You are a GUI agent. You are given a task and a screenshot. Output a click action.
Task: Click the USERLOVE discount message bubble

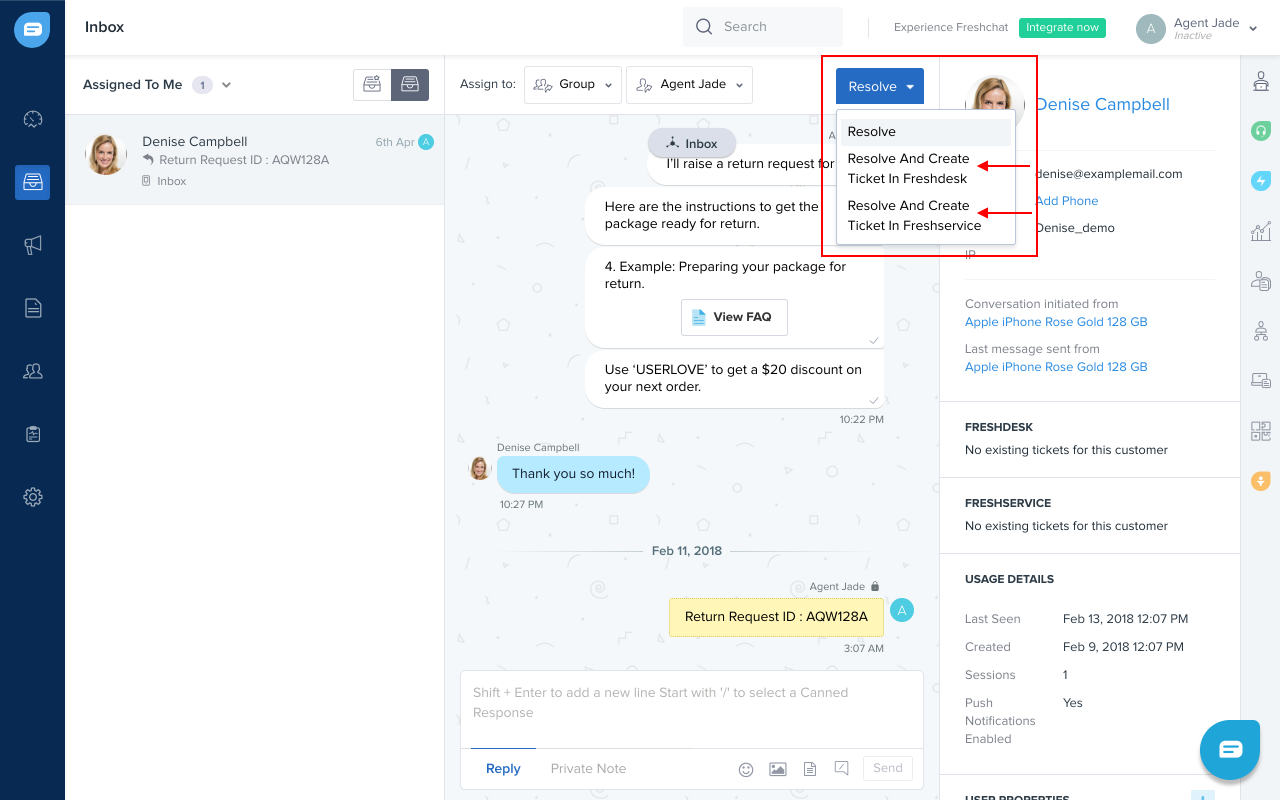[734, 379]
